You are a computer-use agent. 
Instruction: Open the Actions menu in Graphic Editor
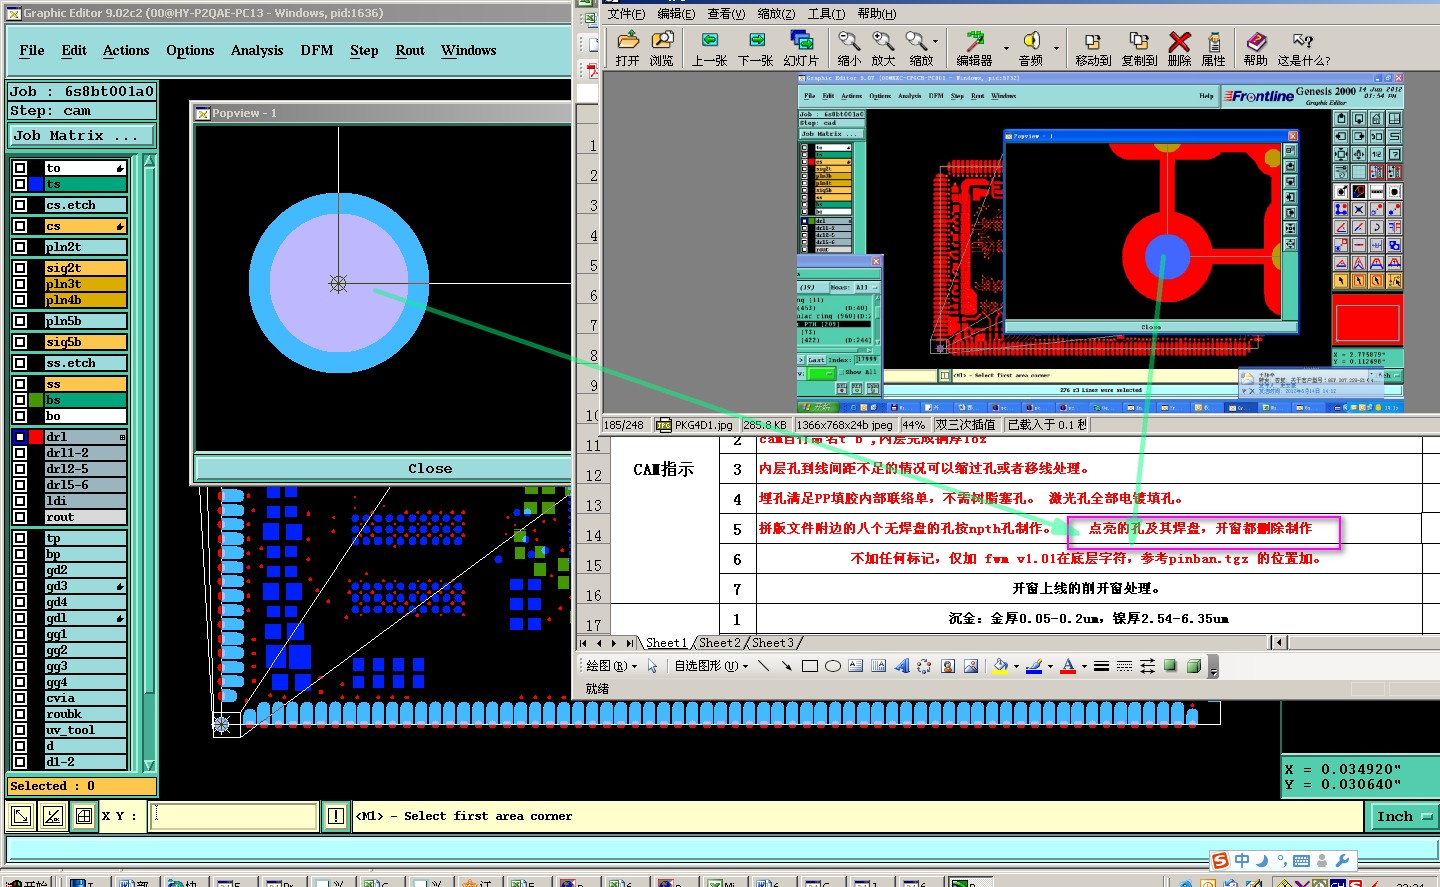(x=126, y=50)
